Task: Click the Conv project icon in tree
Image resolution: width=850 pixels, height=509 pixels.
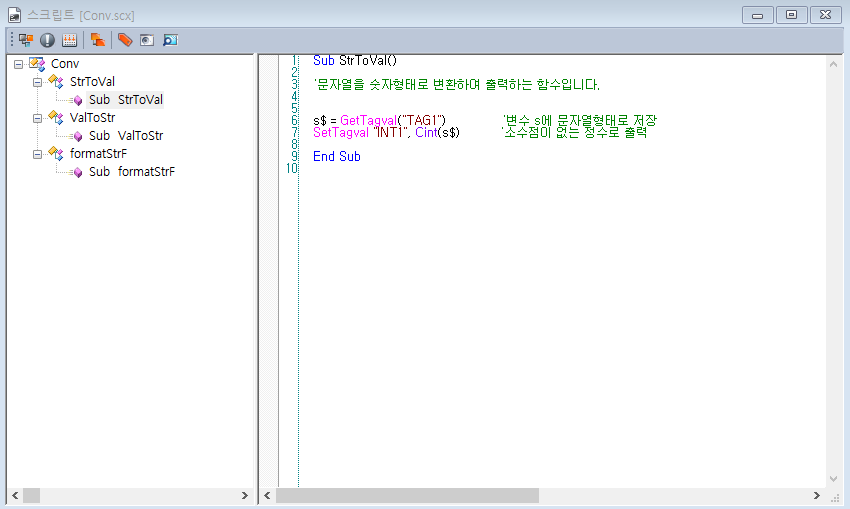Action: pos(37,64)
